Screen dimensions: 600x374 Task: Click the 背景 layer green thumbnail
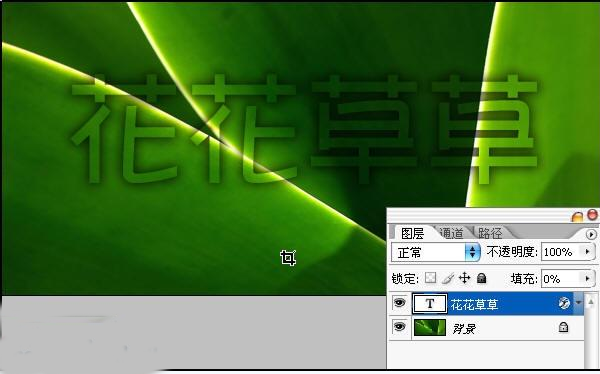tap(430, 328)
